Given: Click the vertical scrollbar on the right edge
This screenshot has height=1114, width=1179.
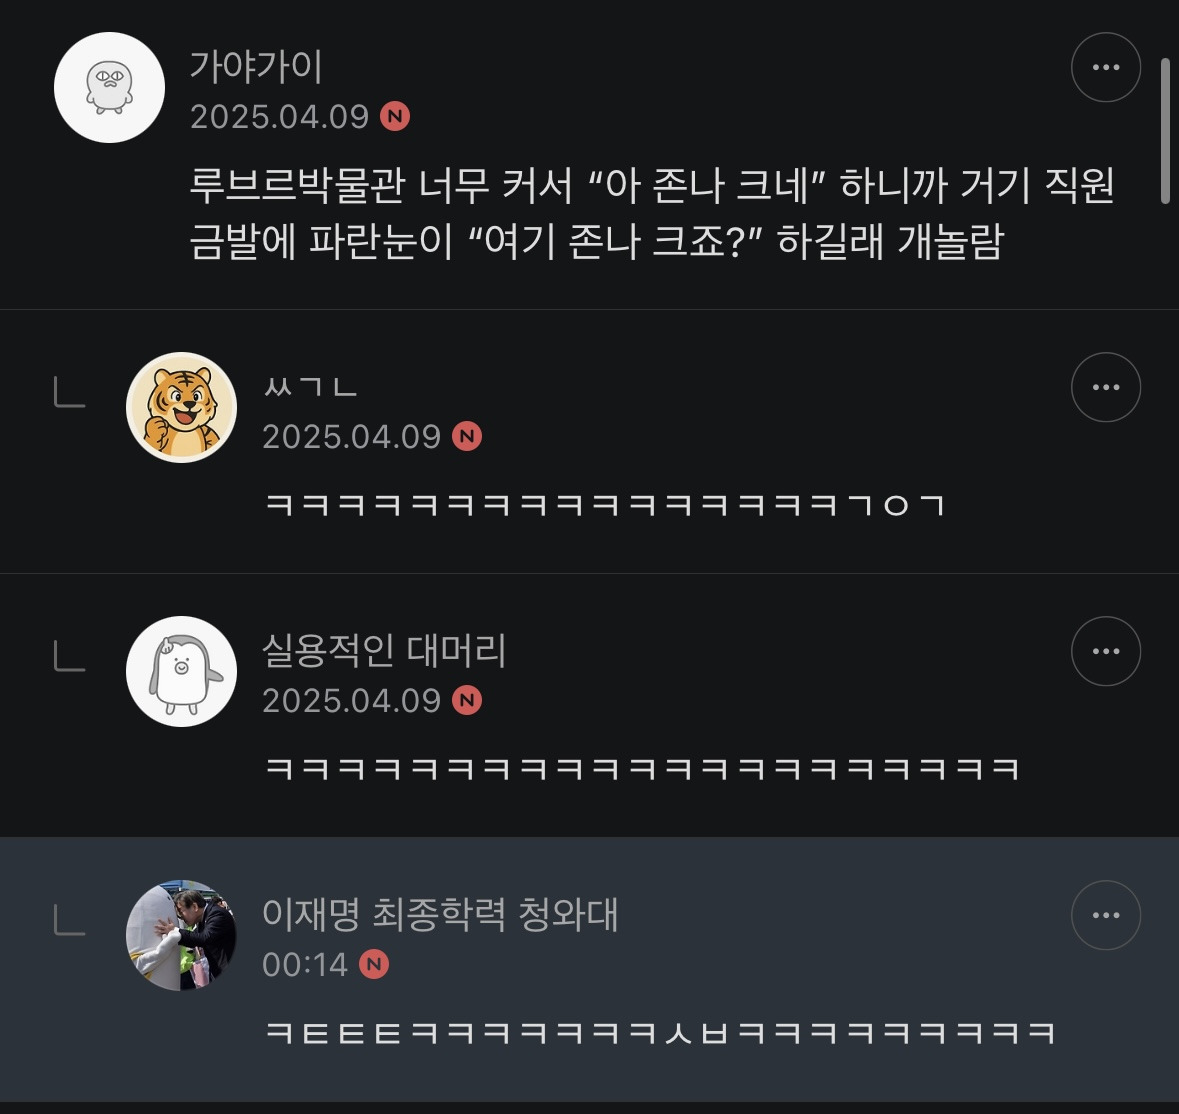Looking at the screenshot, I should [x=1165, y=130].
